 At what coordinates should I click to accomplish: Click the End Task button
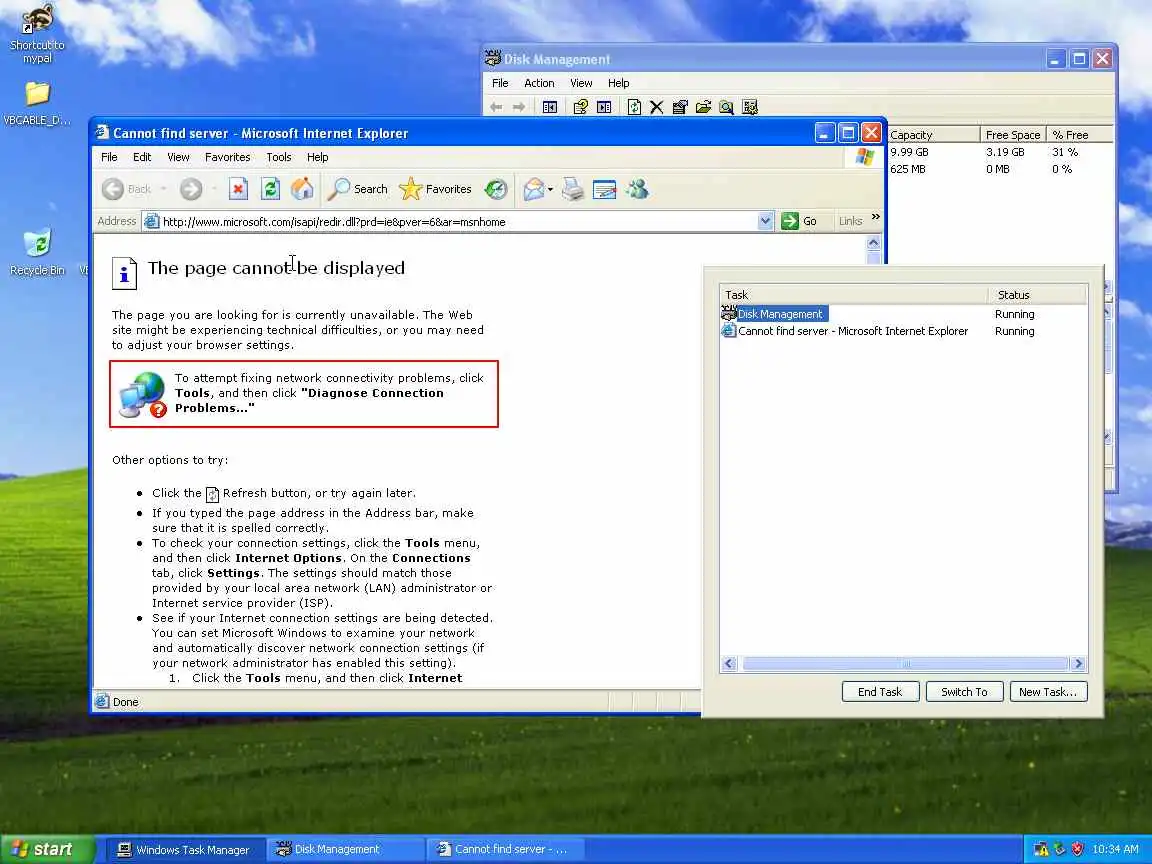(x=880, y=692)
